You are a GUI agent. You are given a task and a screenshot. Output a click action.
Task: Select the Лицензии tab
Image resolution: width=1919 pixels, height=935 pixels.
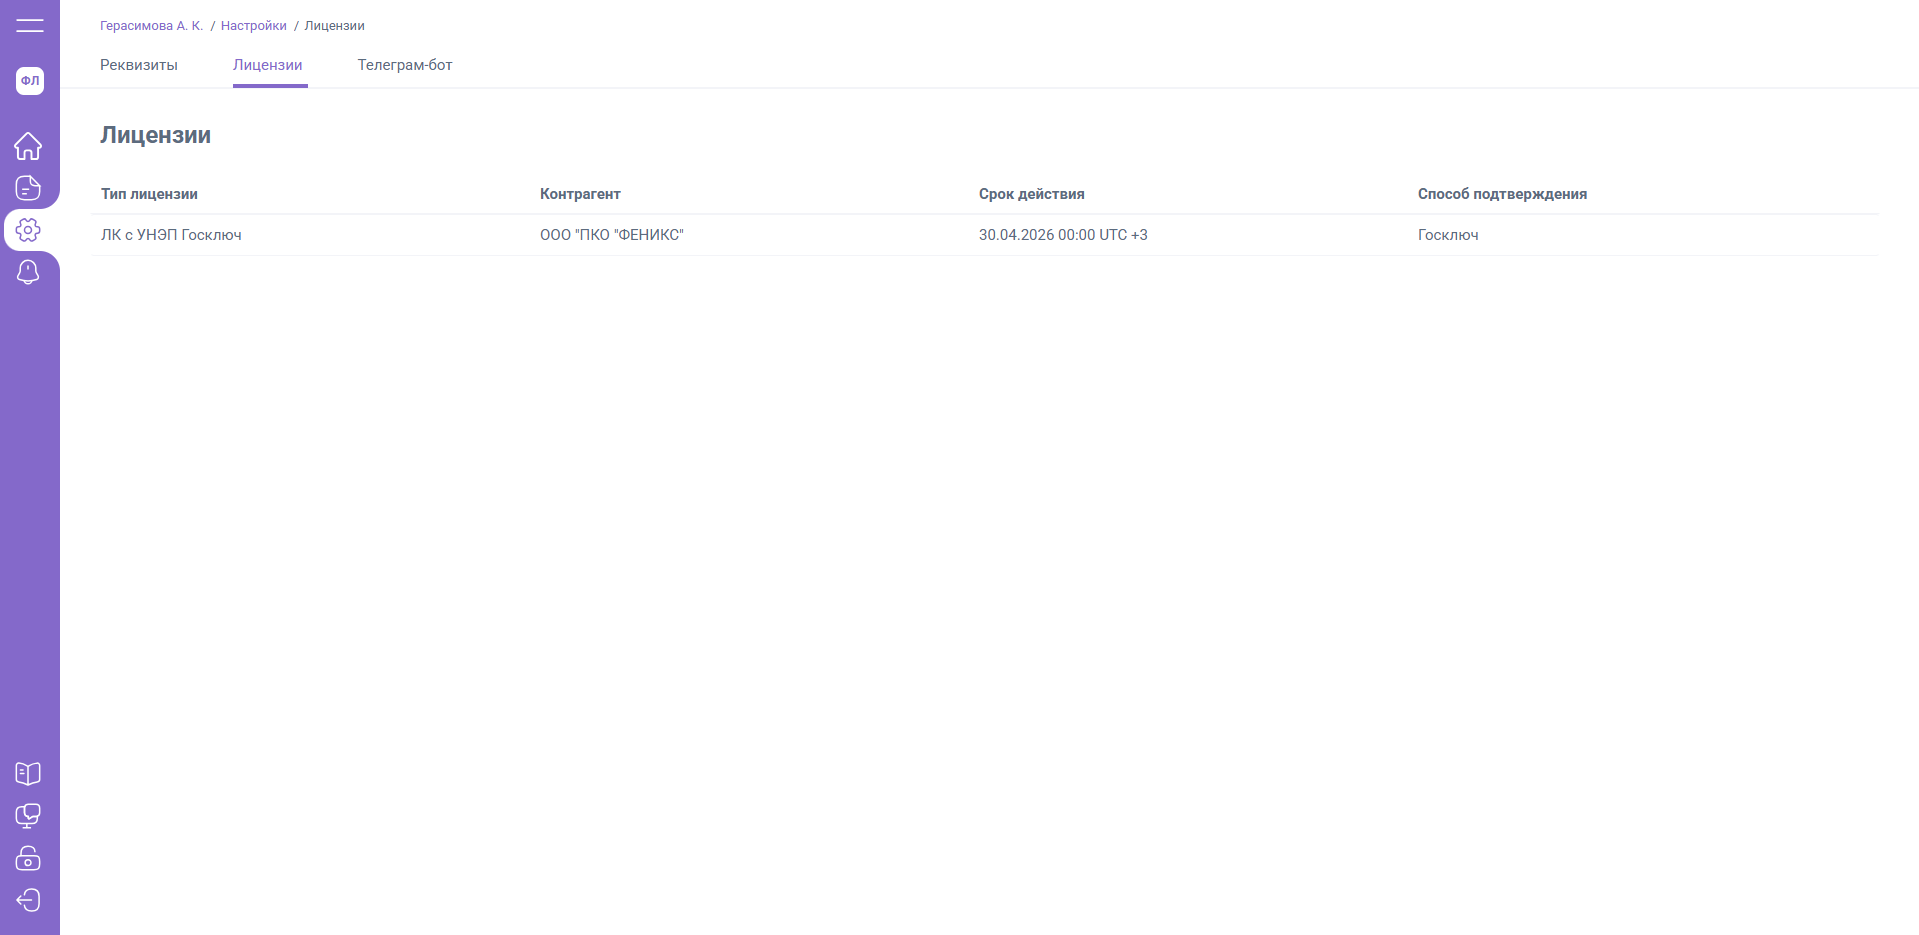pyautogui.click(x=268, y=65)
